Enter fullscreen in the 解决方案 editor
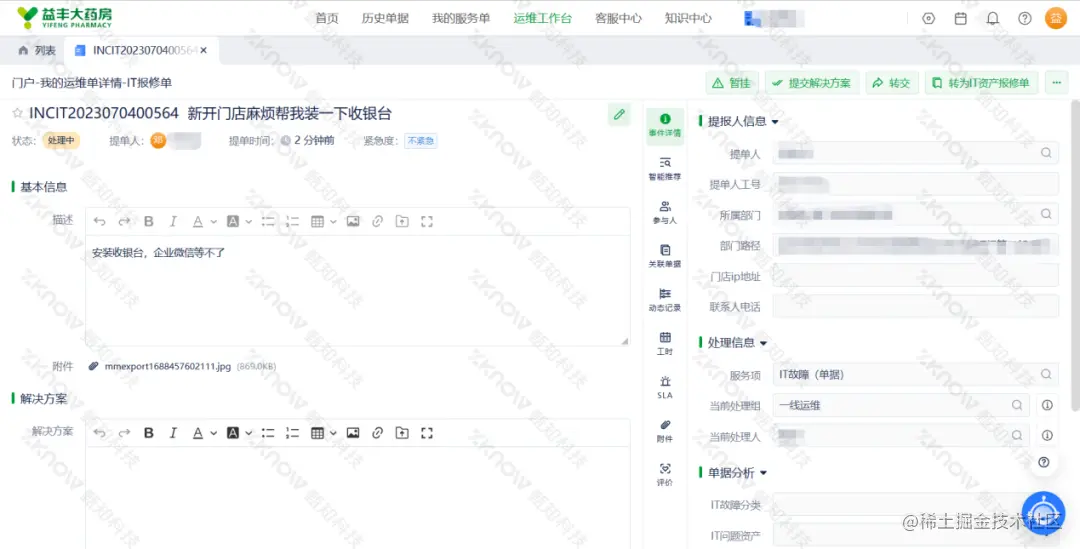The height and width of the screenshot is (549, 1080). coord(426,433)
